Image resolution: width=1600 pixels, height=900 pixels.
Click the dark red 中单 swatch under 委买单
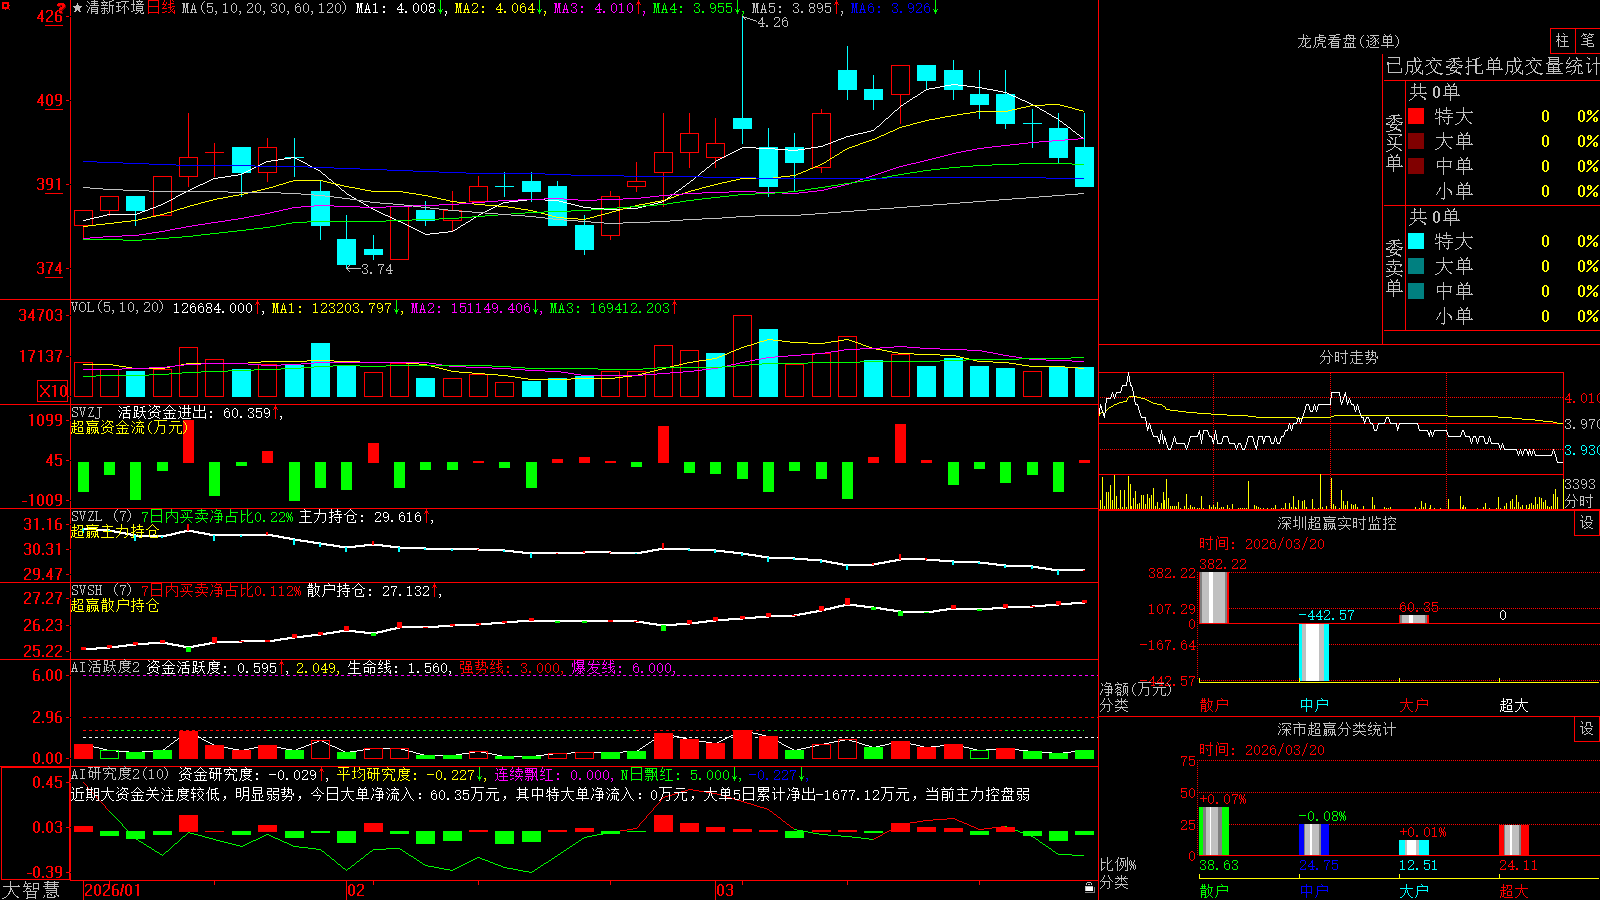pyautogui.click(x=1416, y=166)
